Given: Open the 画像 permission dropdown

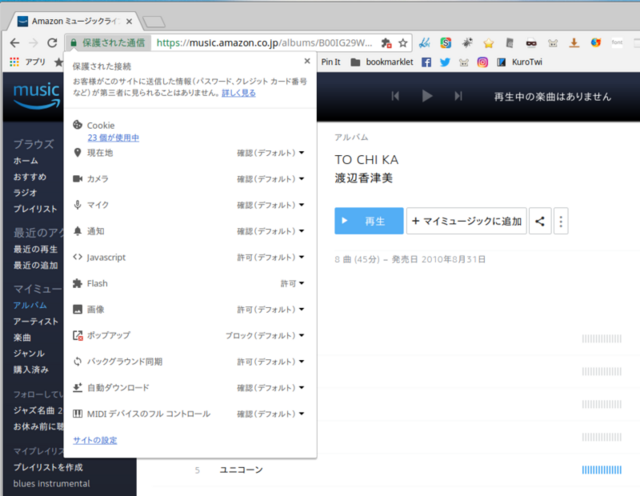Looking at the screenshot, I should tap(271, 310).
